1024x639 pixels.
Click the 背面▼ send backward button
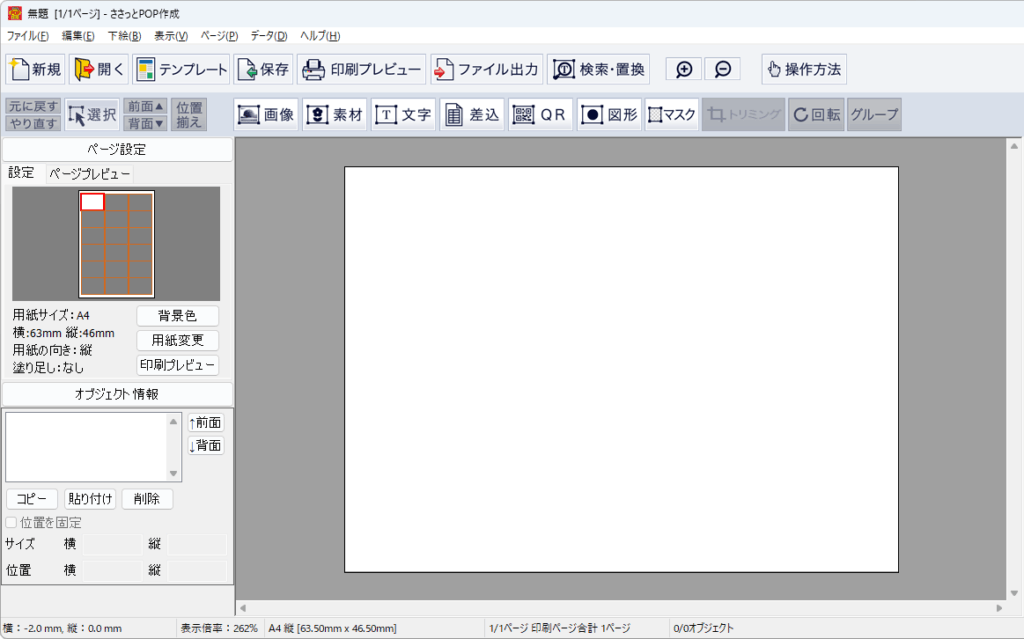(x=145, y=124)
